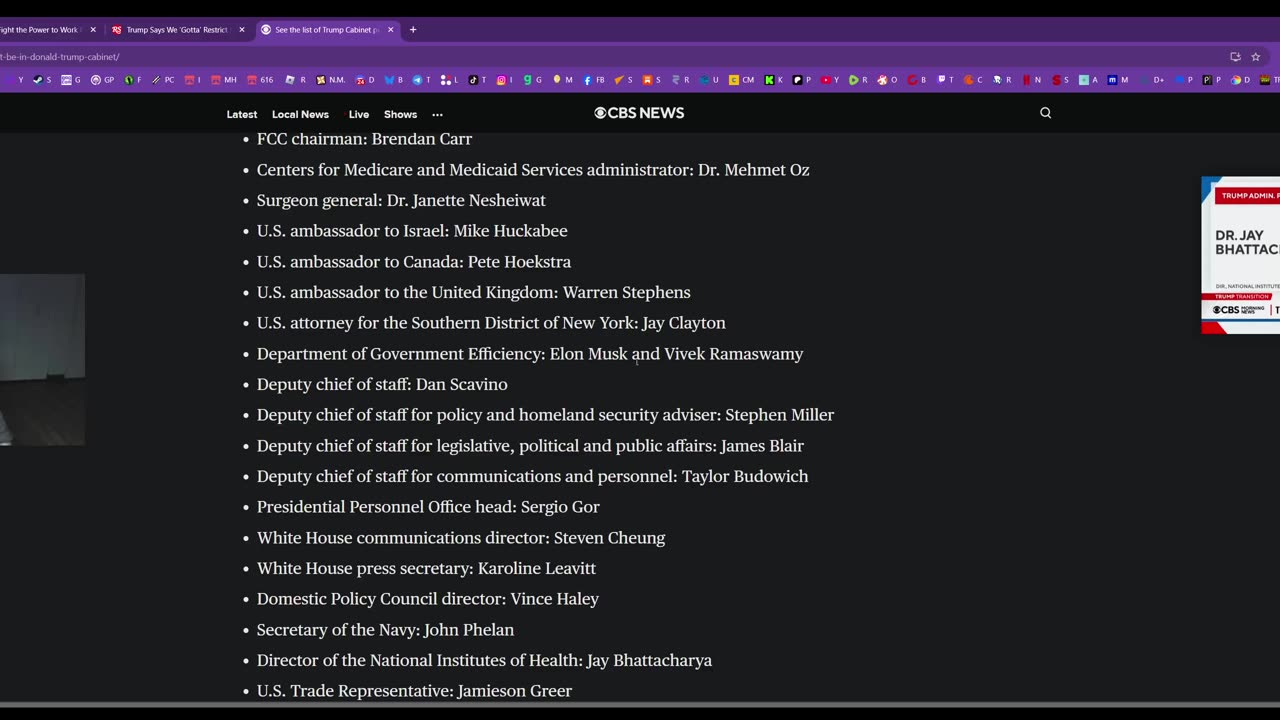Click 'Presidential Personnel Office head: Sergio Gor'
Viewport: 1280px width, 720px height.
428,507
